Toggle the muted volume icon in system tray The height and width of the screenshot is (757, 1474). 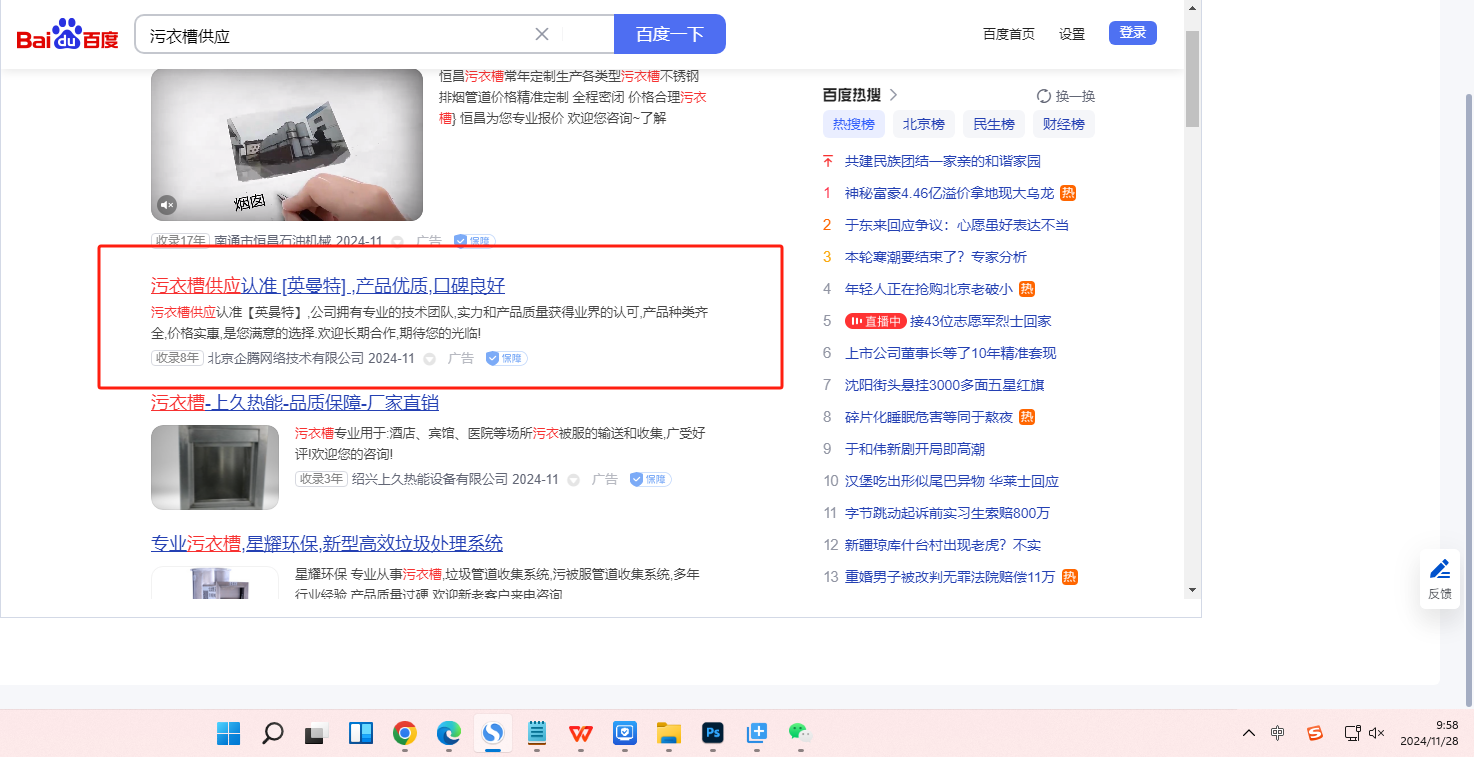(1376, 734)
